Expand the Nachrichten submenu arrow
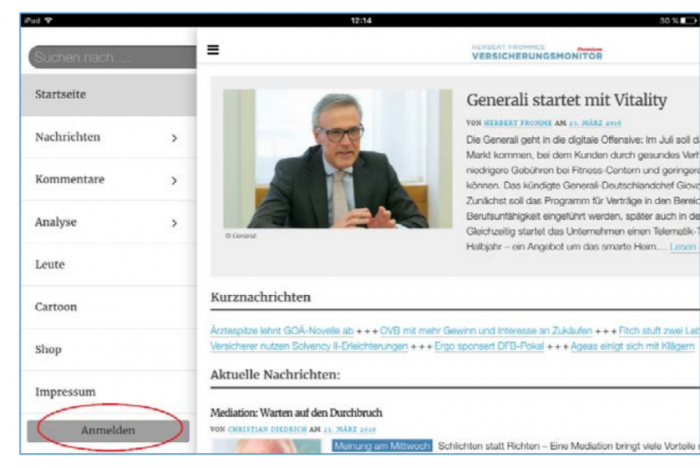This screenshot has height=468, width=700. coord(175,138)
